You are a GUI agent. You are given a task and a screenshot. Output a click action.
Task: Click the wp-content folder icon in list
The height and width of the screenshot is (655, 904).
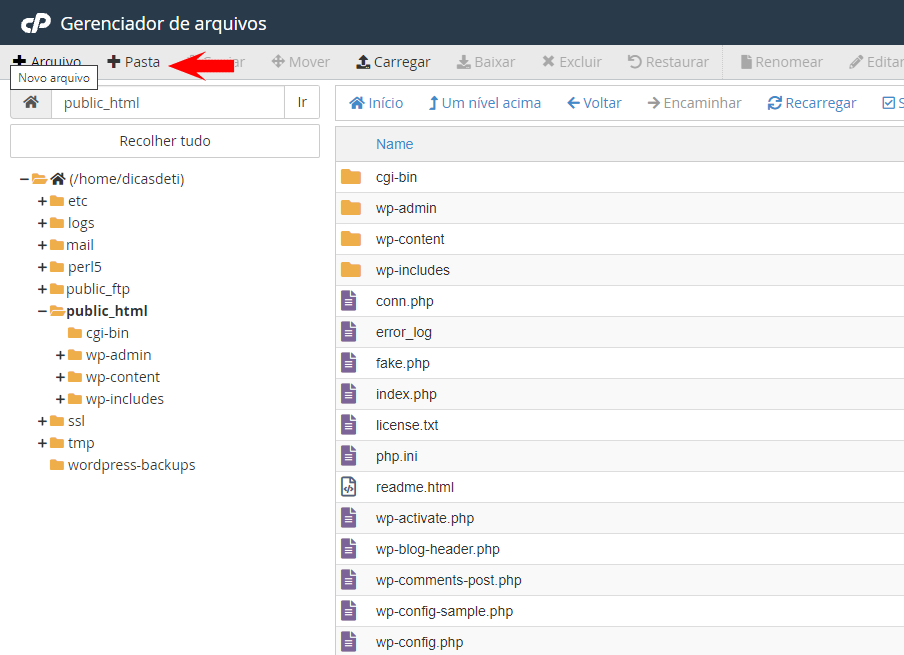pos(350,239)
